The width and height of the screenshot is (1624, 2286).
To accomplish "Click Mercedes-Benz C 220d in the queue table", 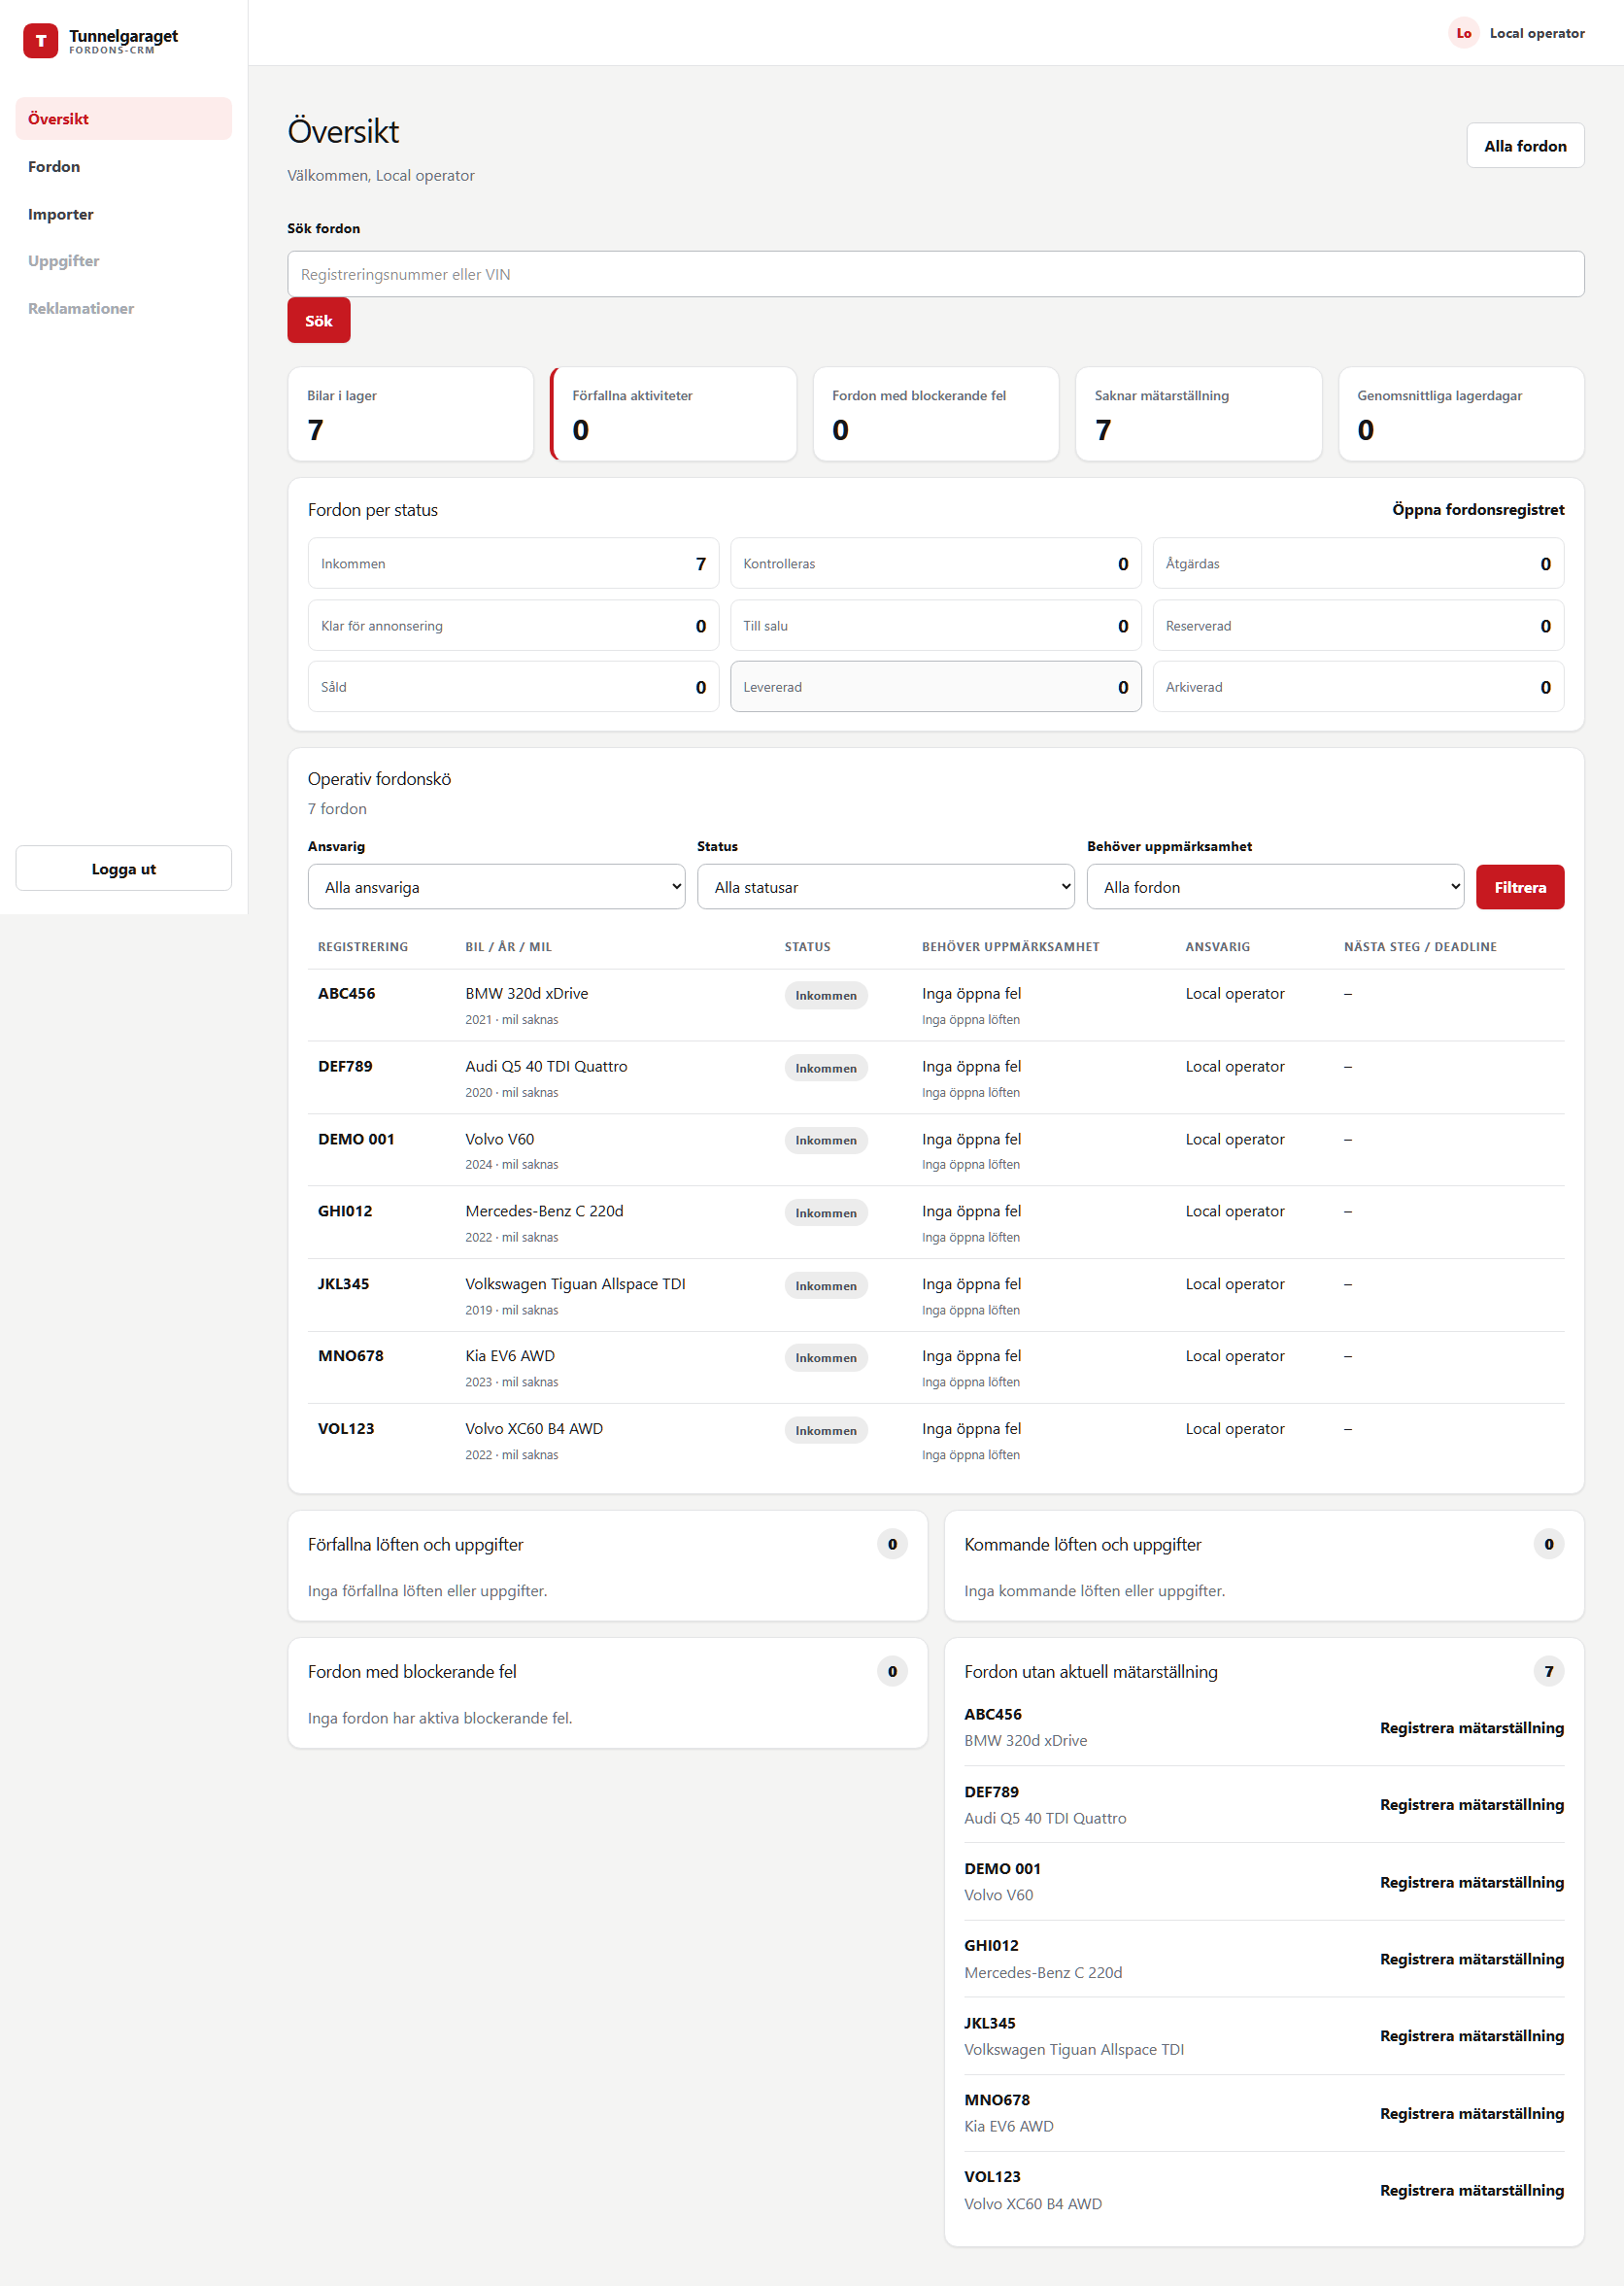I will [x=544, y=1211].
